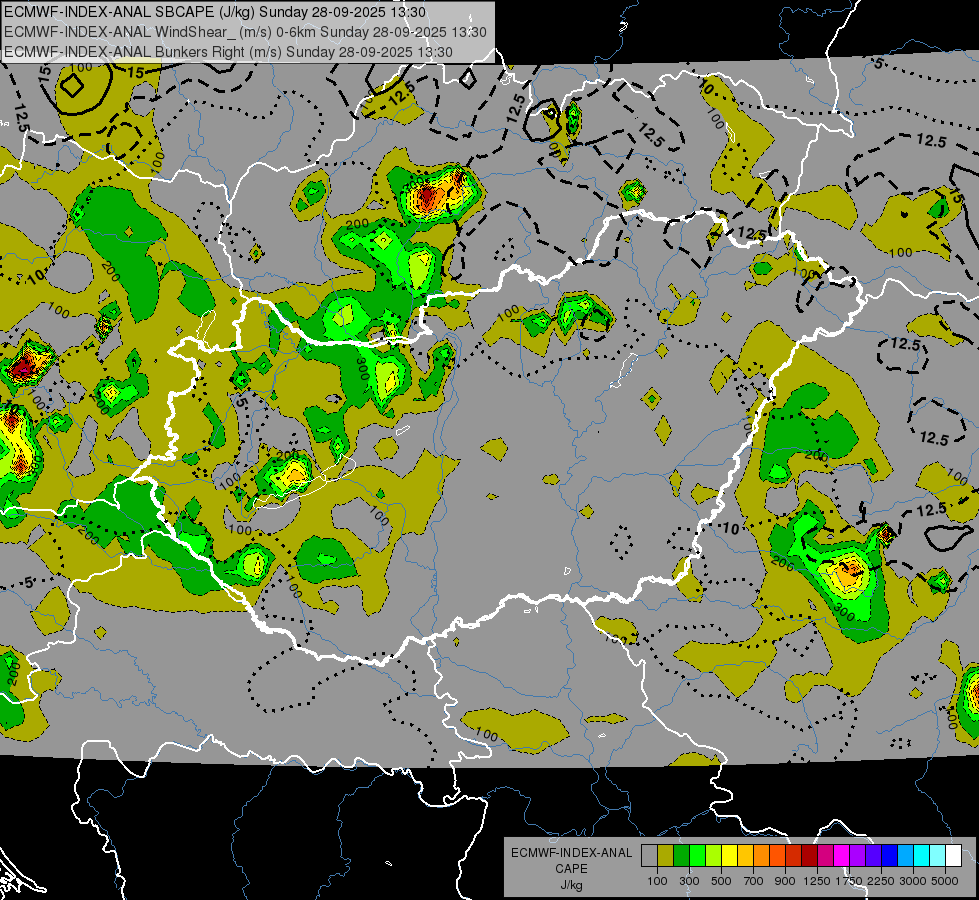979x900 pixels.
Task: Pick the brick red swatch after 900
Action: [794, 856]
